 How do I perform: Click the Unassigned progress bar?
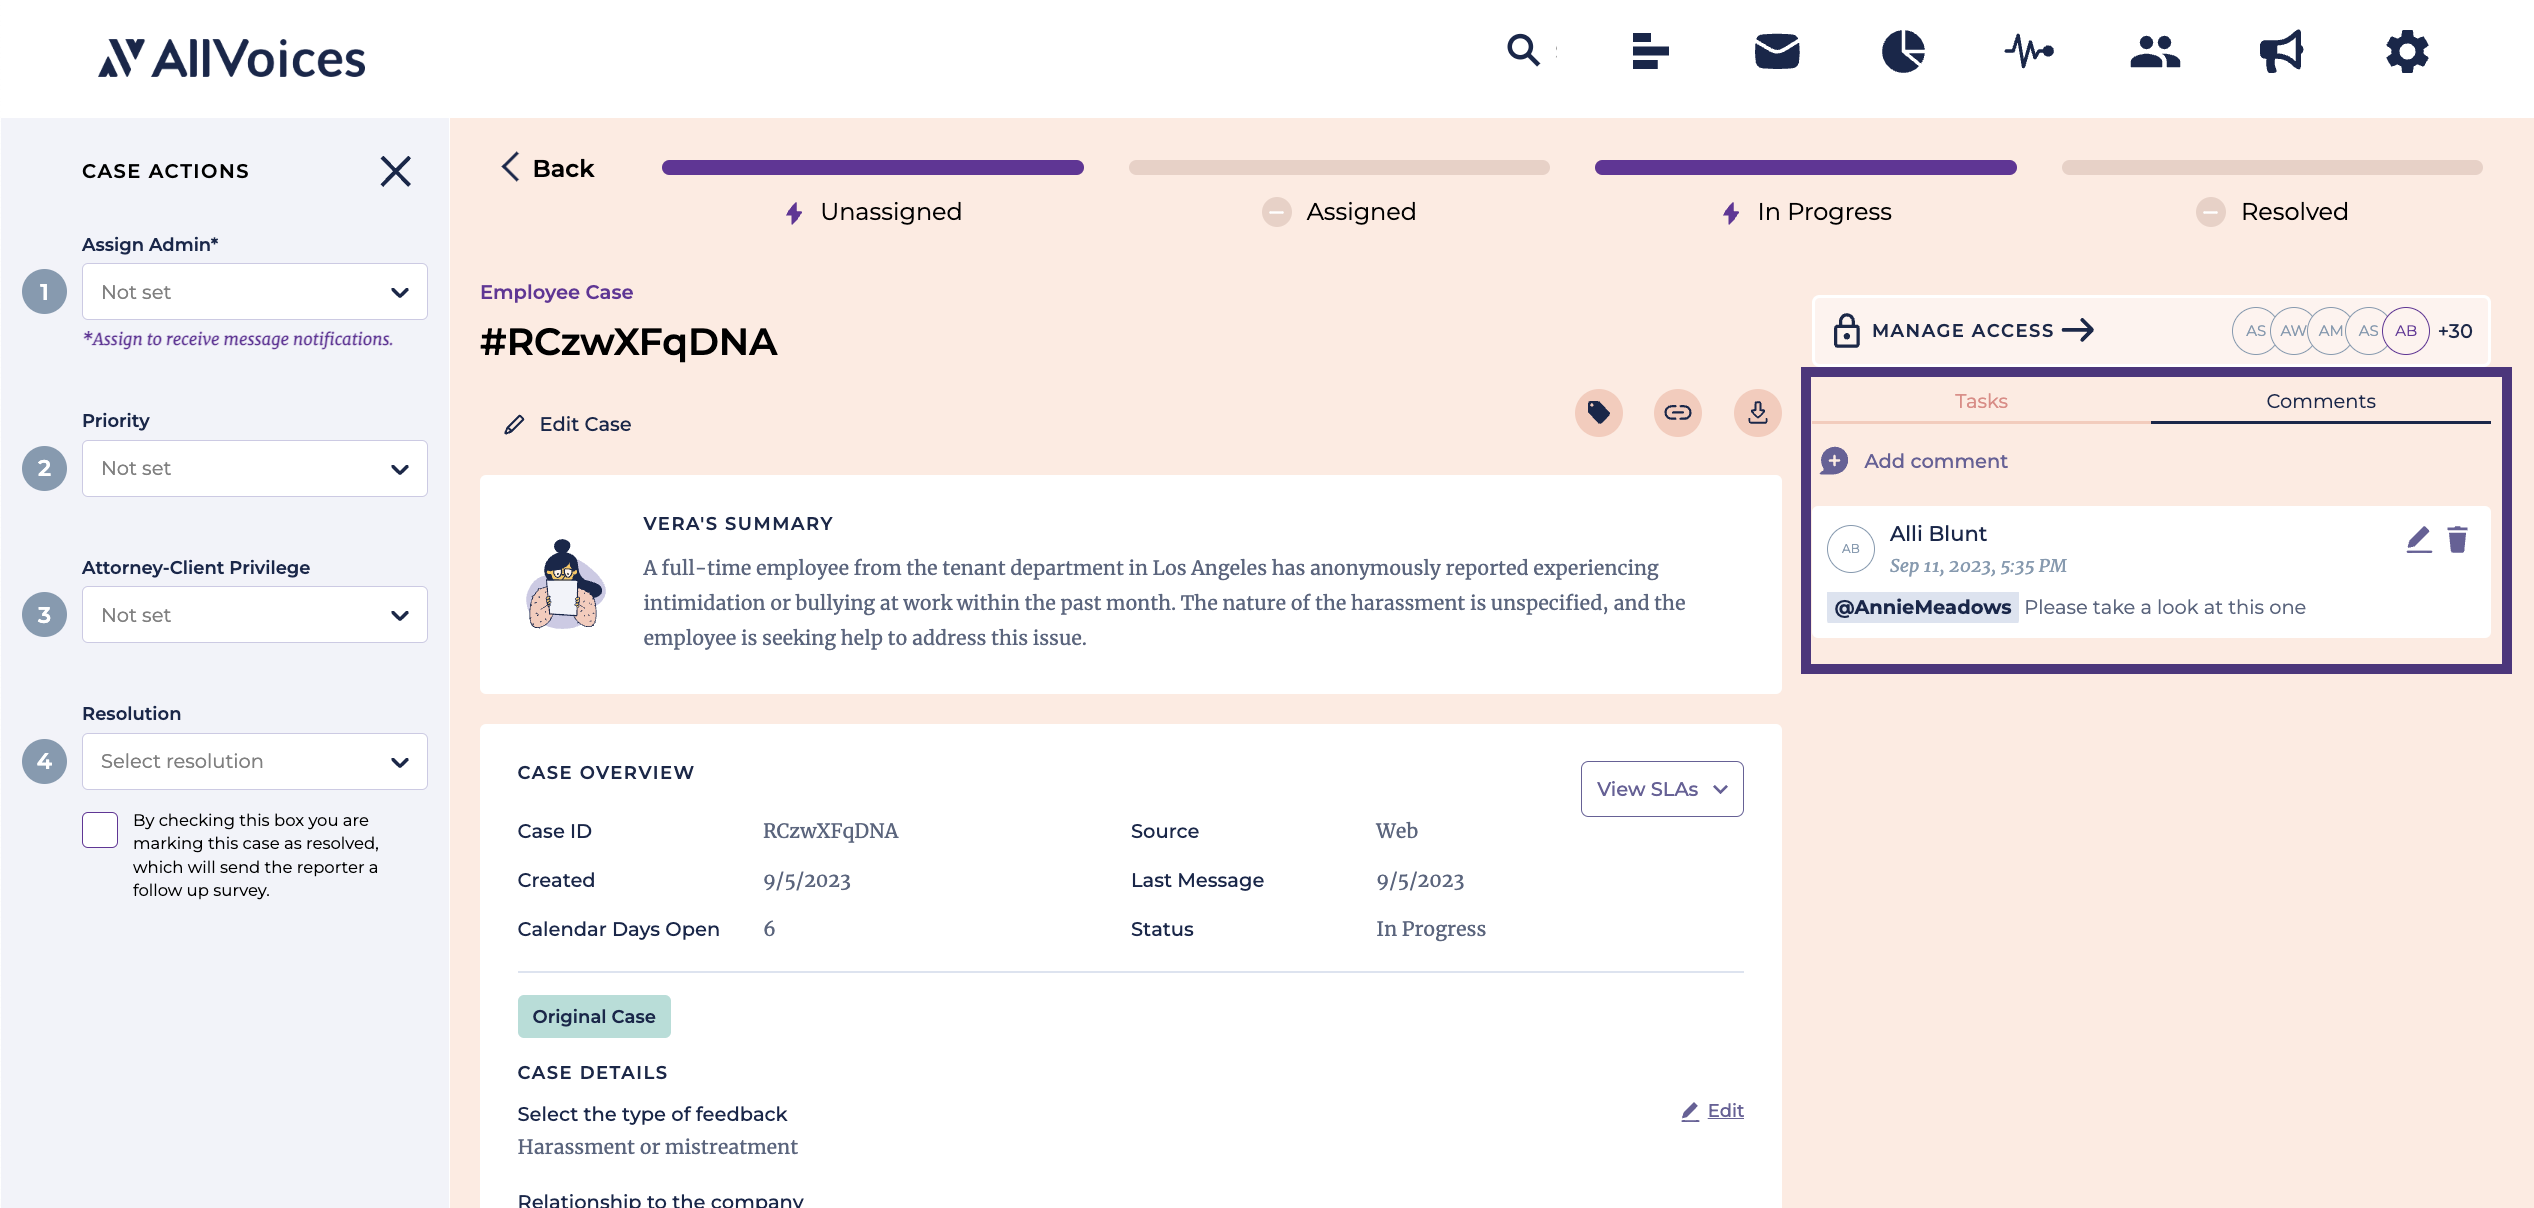pos(873,168)
